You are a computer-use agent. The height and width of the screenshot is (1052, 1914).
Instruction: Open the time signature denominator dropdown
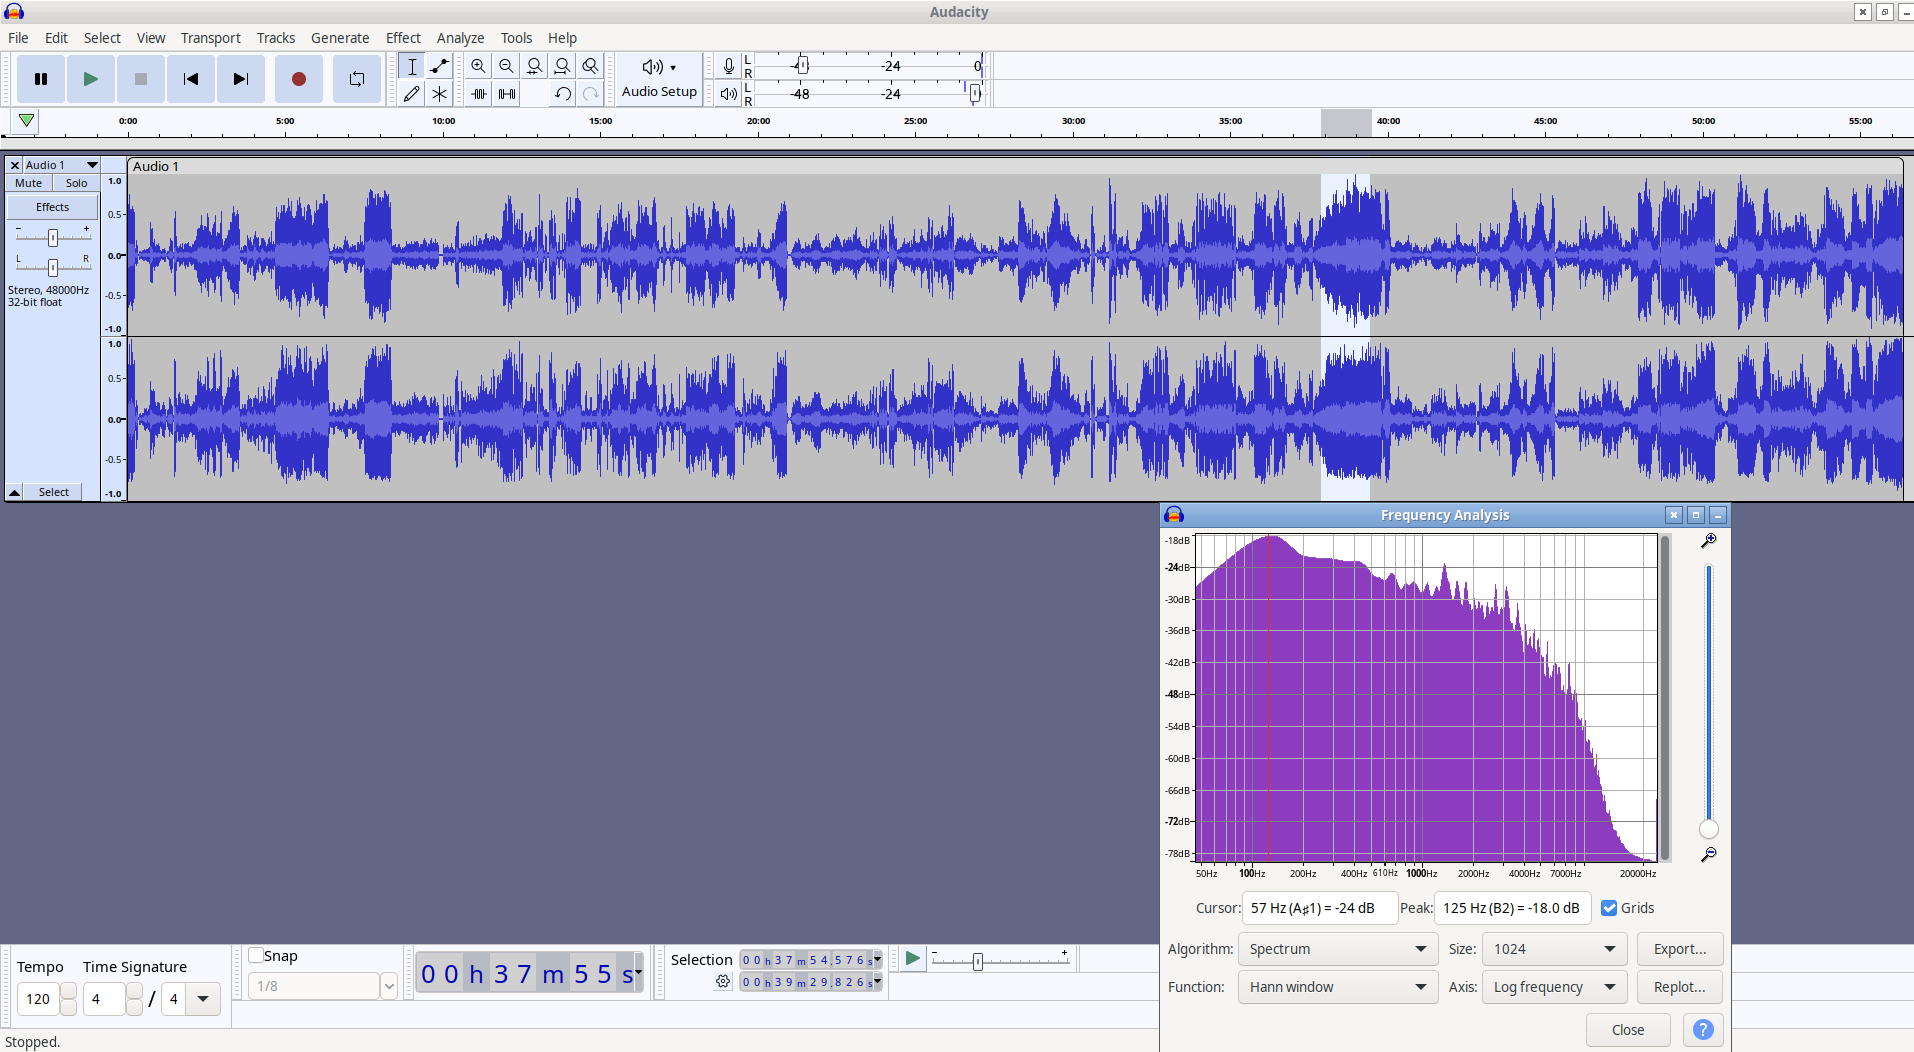pos(203,998)
